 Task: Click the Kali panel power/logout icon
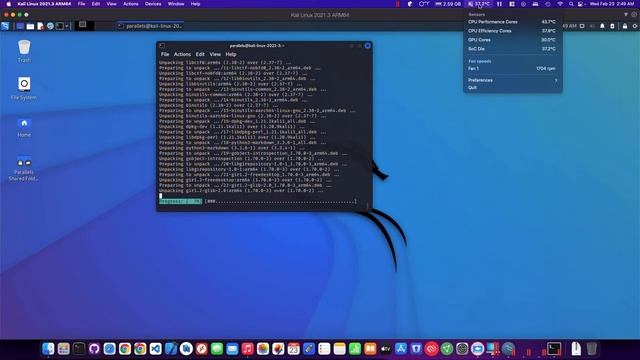coord(635,26)
